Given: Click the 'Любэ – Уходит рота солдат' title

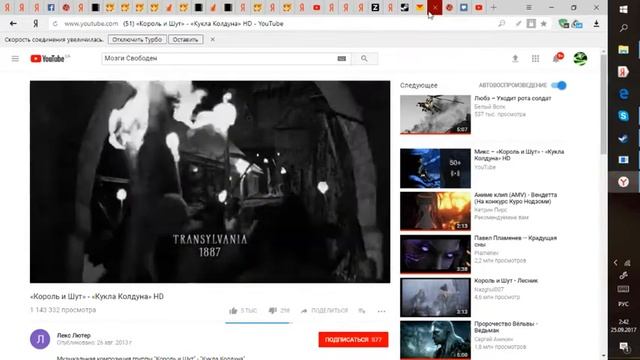Looking at the screenshot, I should tap(513, 98).
